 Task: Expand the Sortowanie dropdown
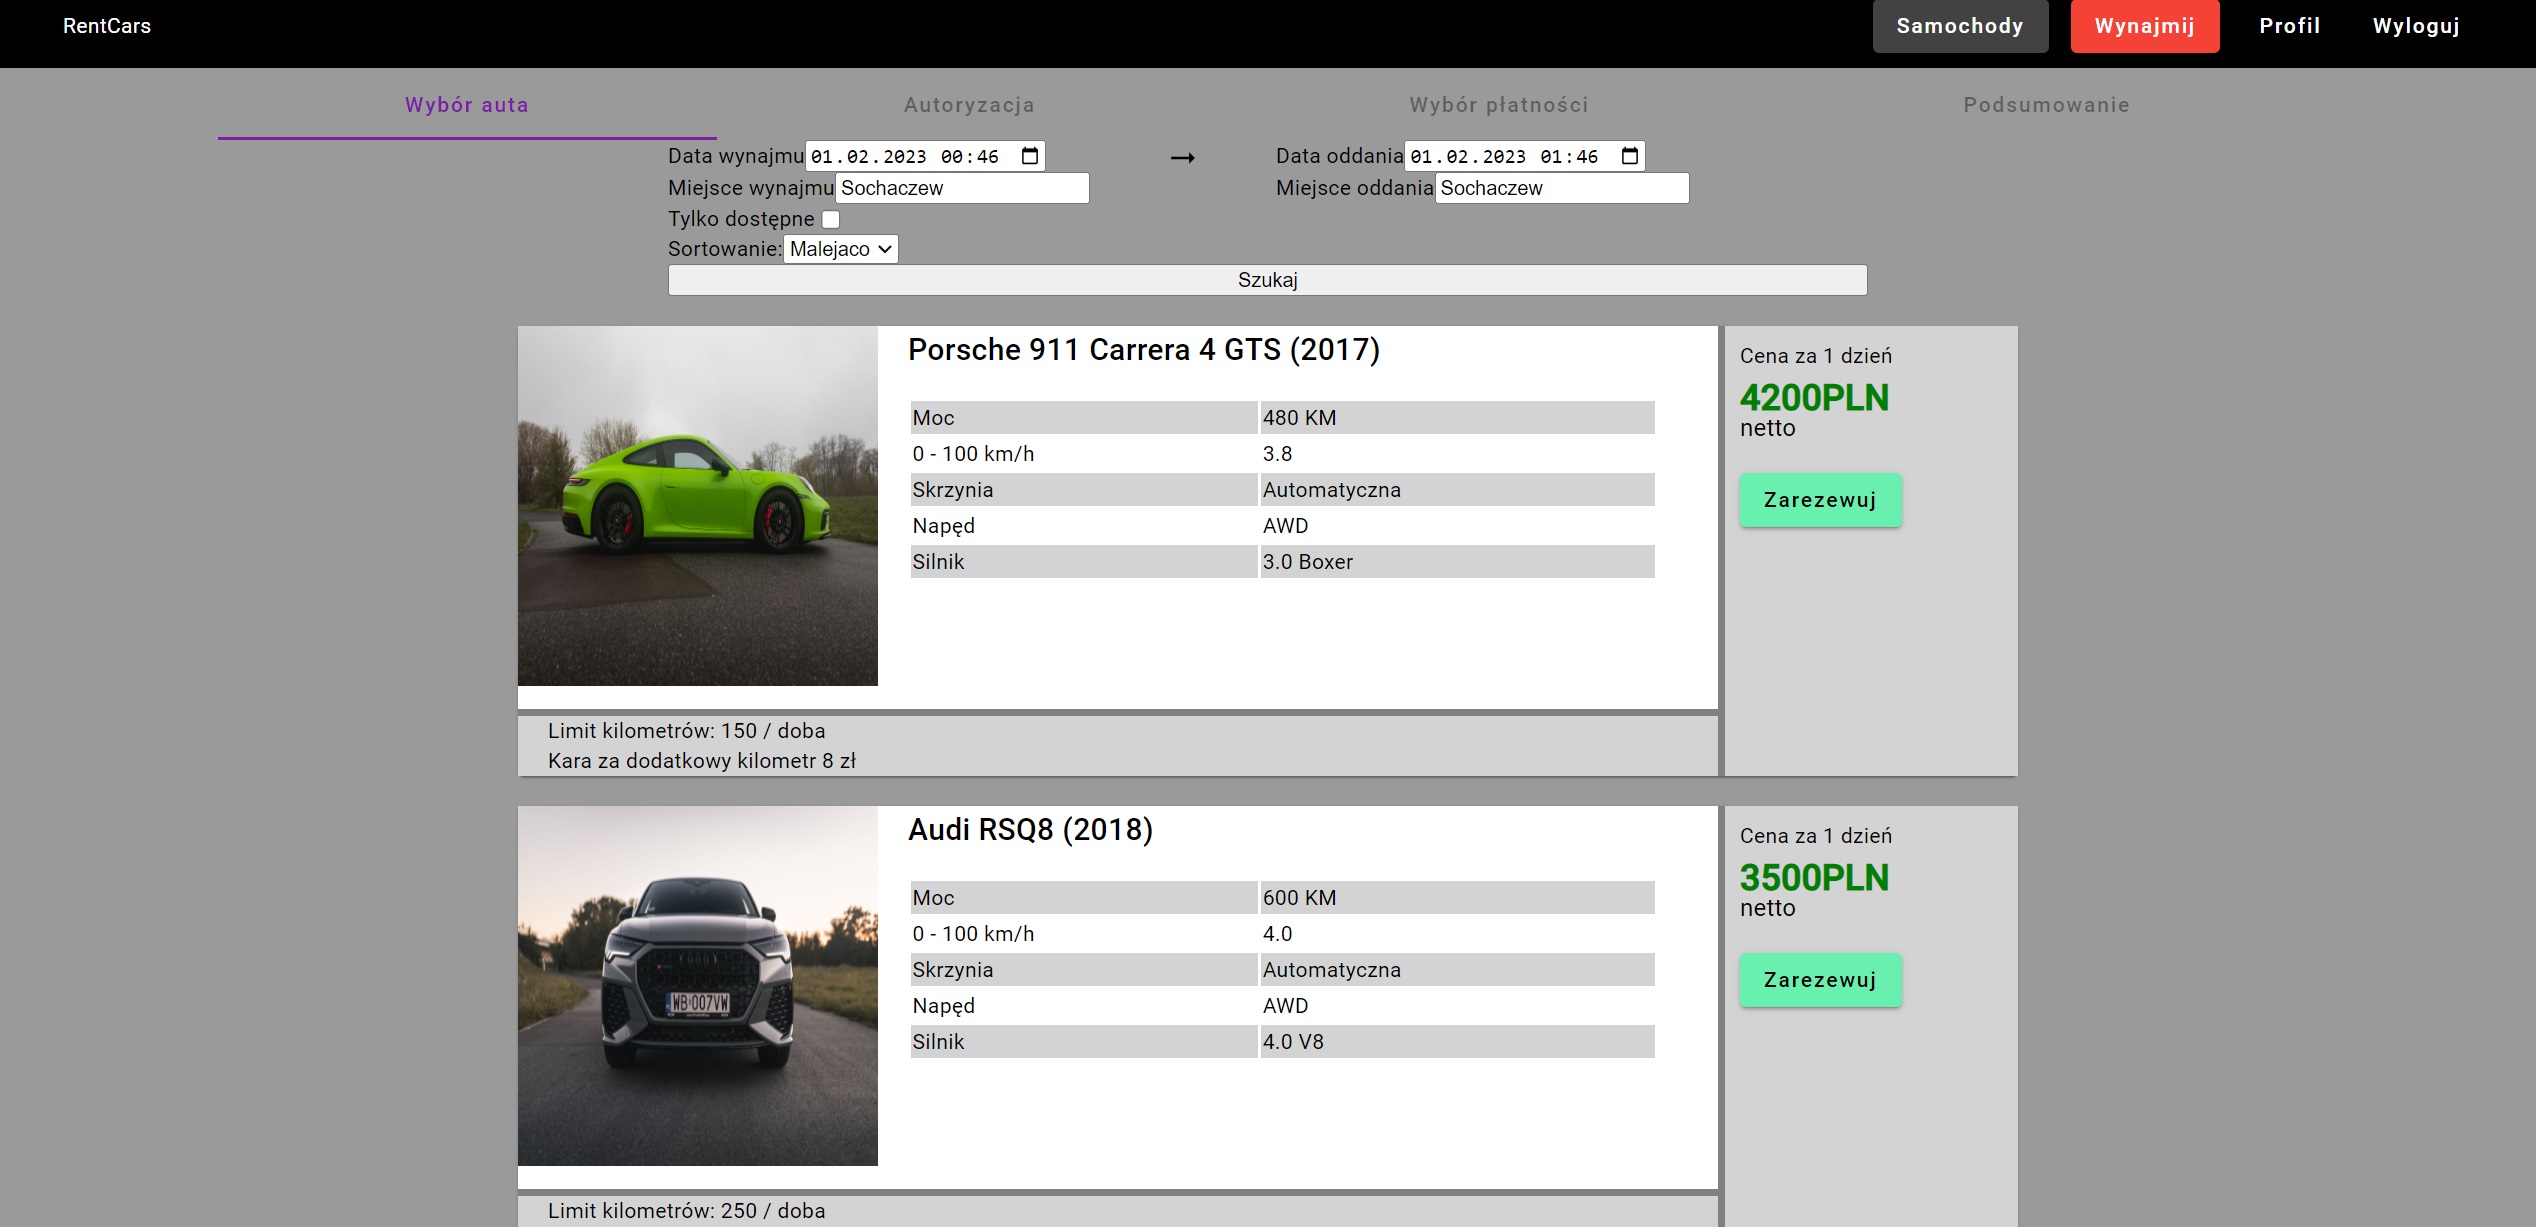pos(841,249)
